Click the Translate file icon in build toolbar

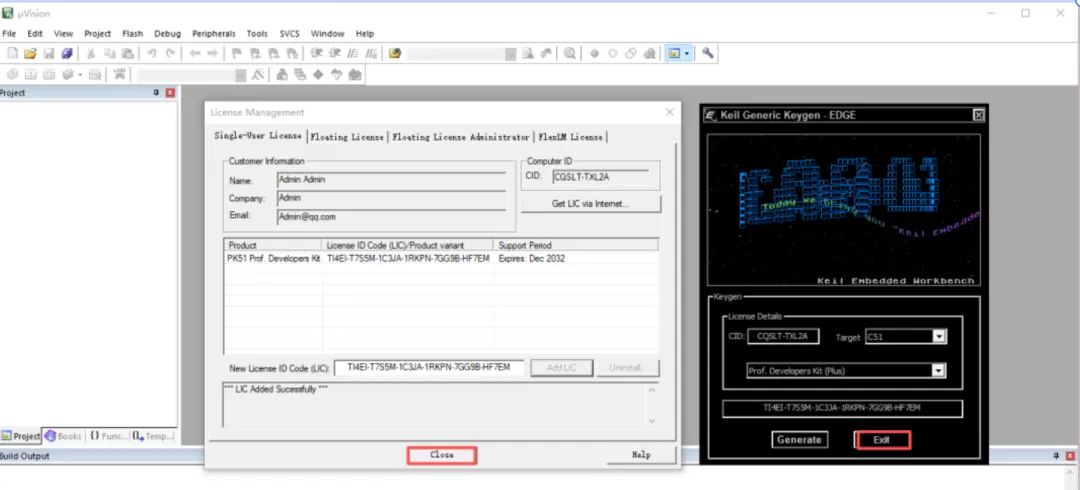coord(12,74)
